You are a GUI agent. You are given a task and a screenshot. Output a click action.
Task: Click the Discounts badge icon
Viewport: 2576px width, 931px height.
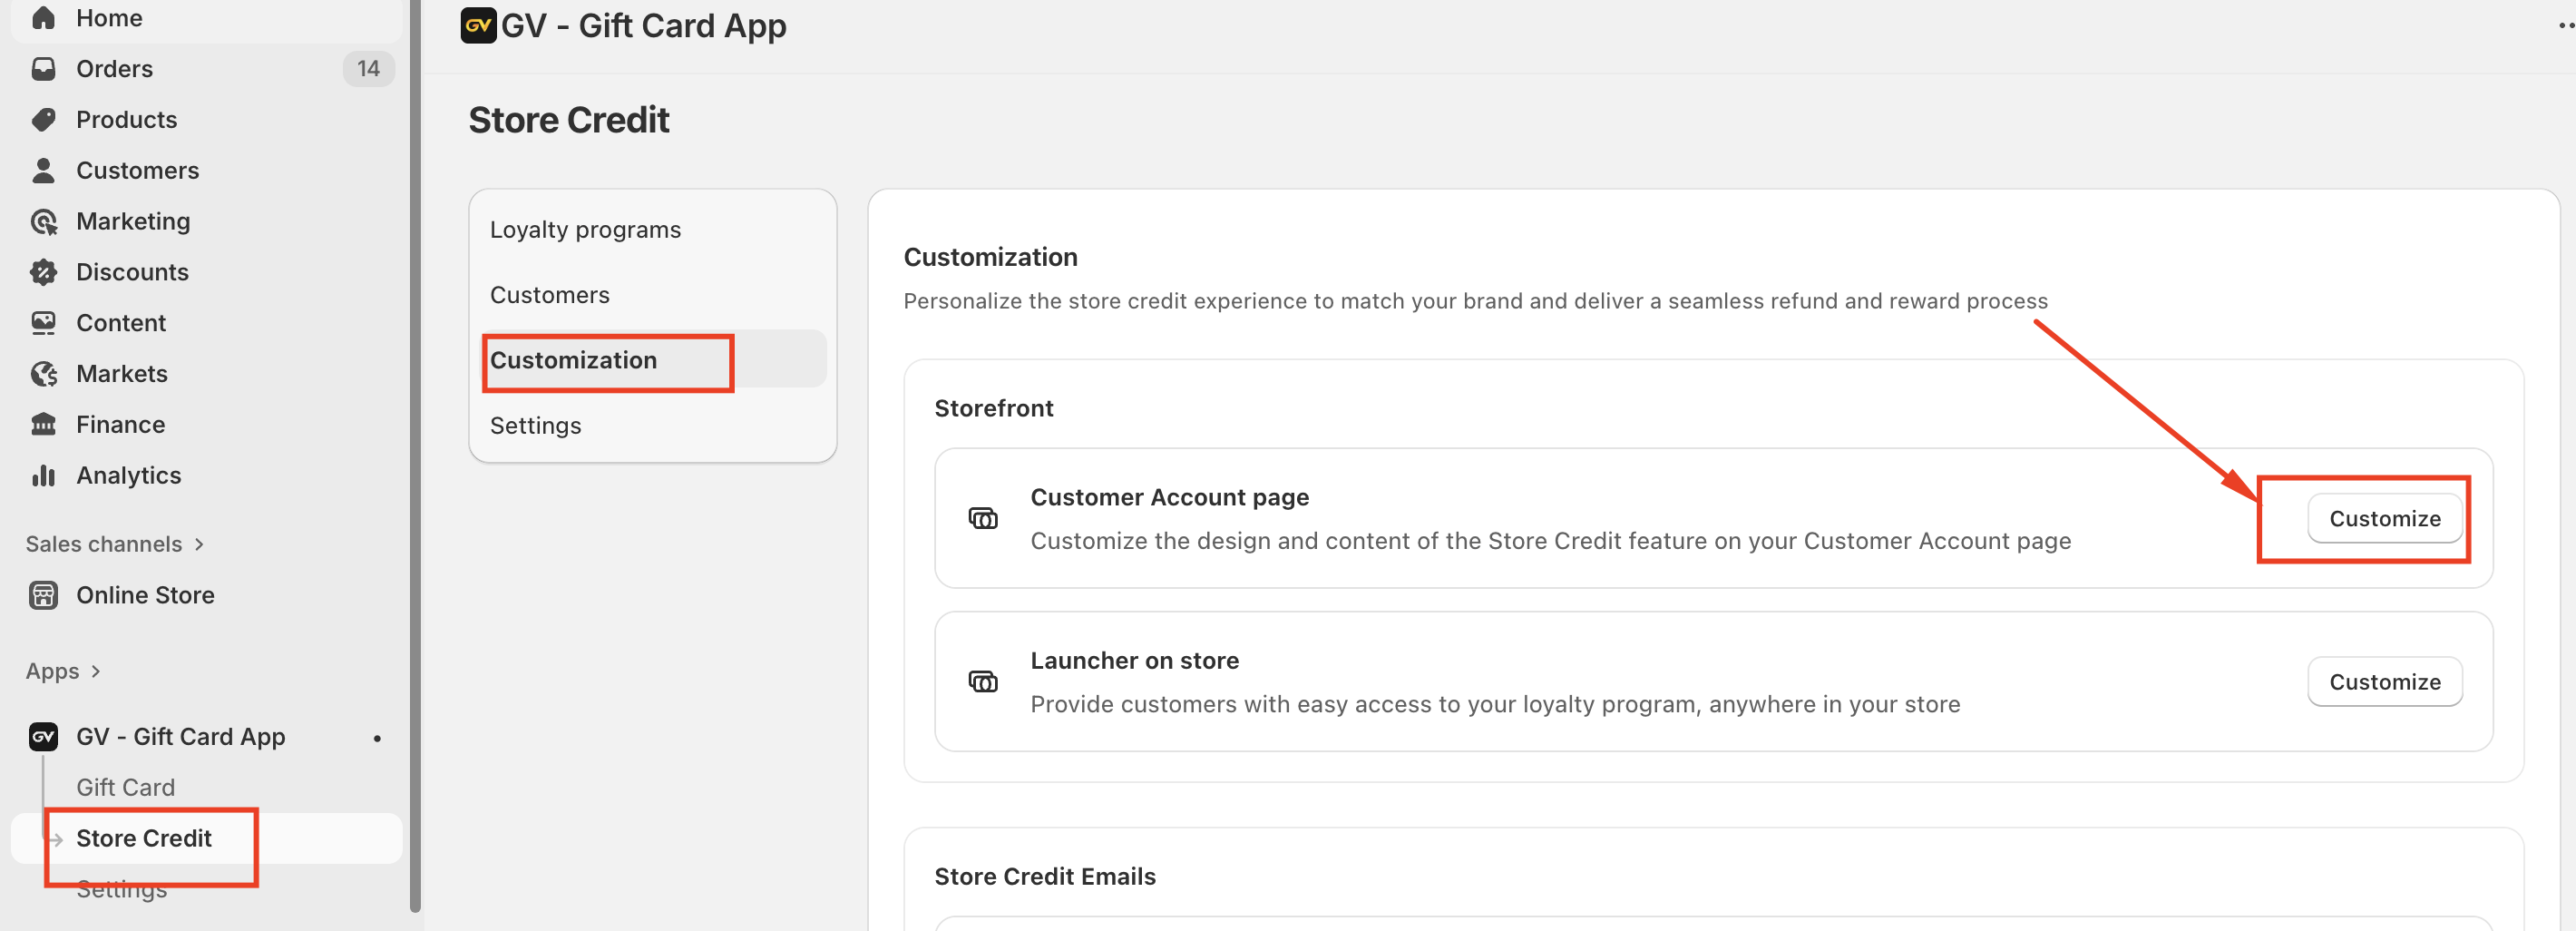click(x=43, y=272)
